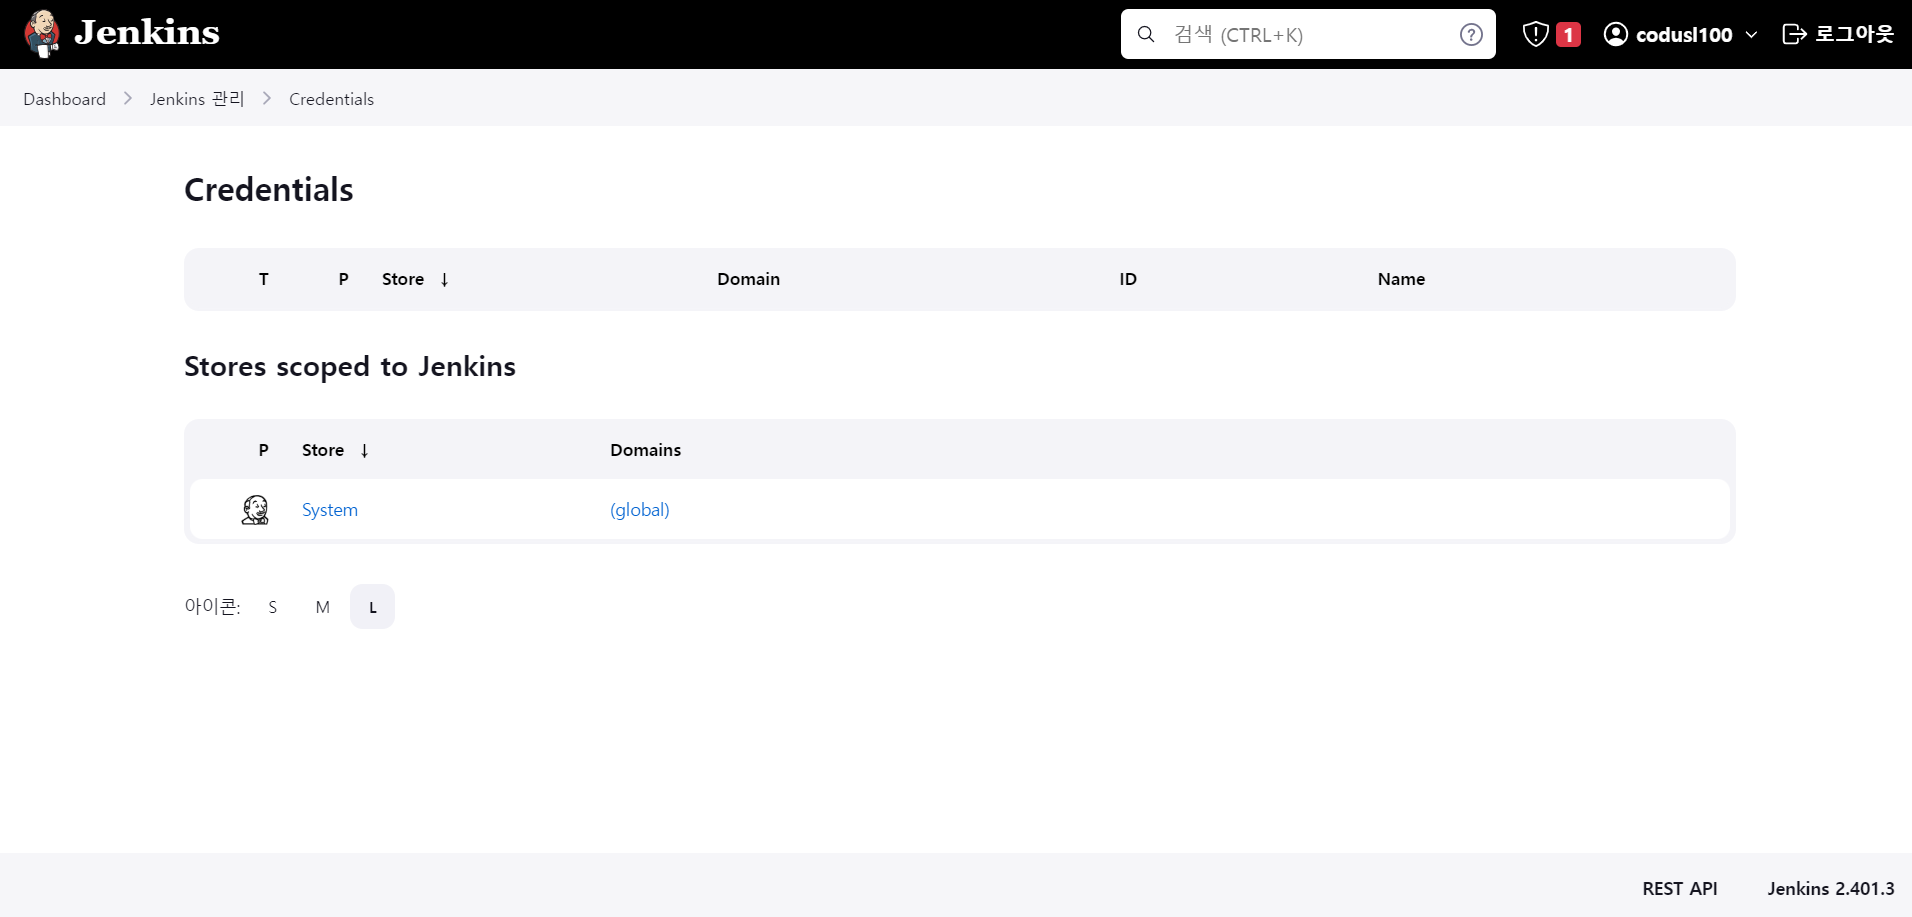Viewport: 1912px width, 917px height.
Task: Sort credentials table by ID column
Action: click(1128, 279)
